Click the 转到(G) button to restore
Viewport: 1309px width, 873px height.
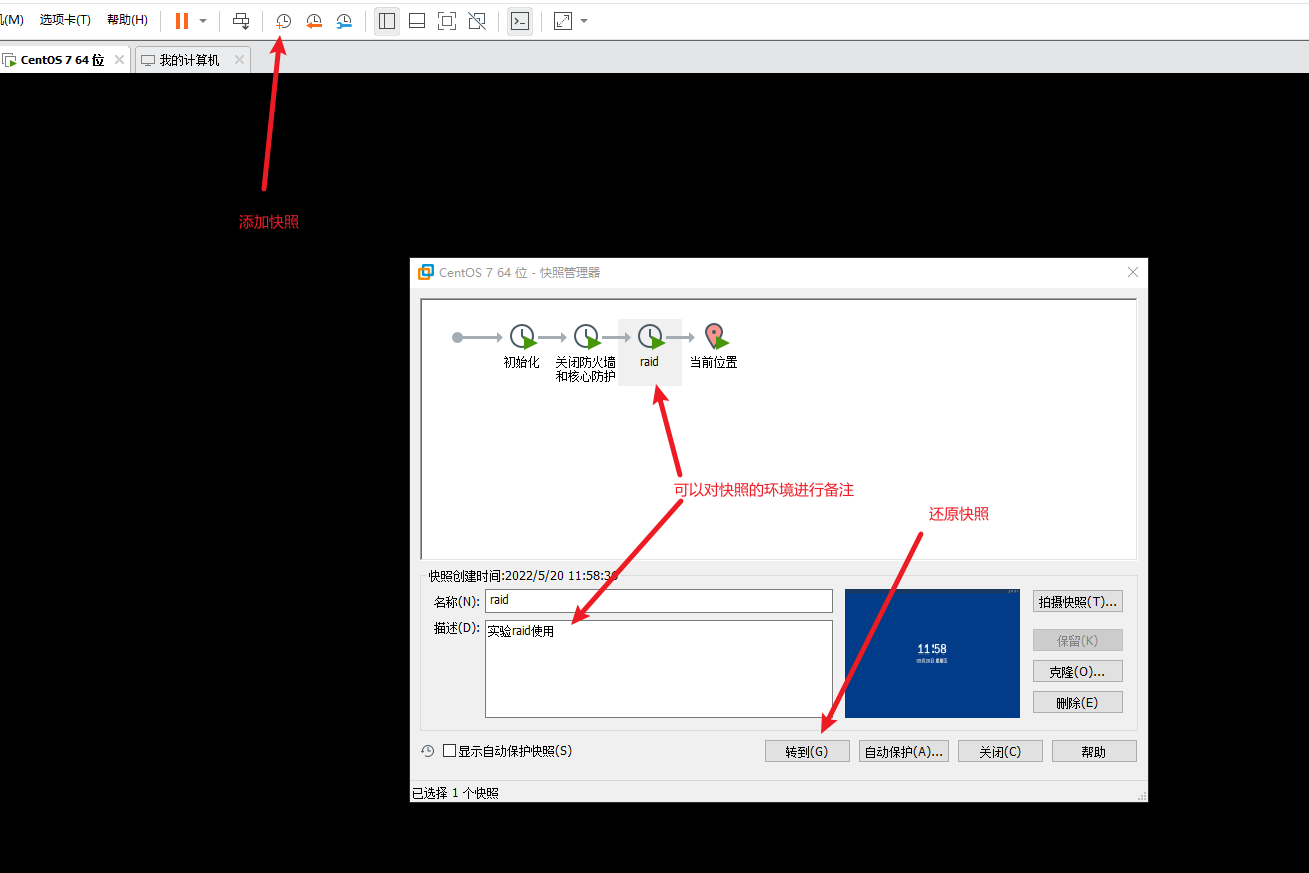point(807,752)
